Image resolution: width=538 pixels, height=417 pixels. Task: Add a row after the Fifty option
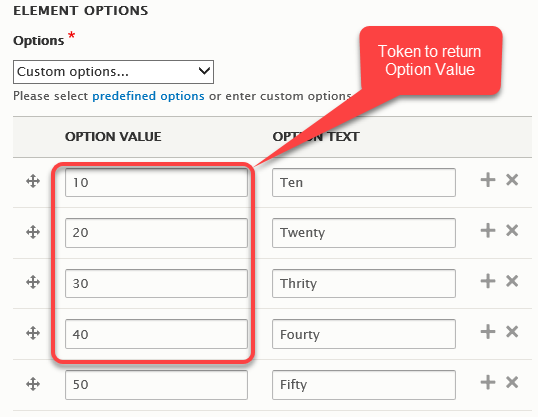tap(488, 382)
